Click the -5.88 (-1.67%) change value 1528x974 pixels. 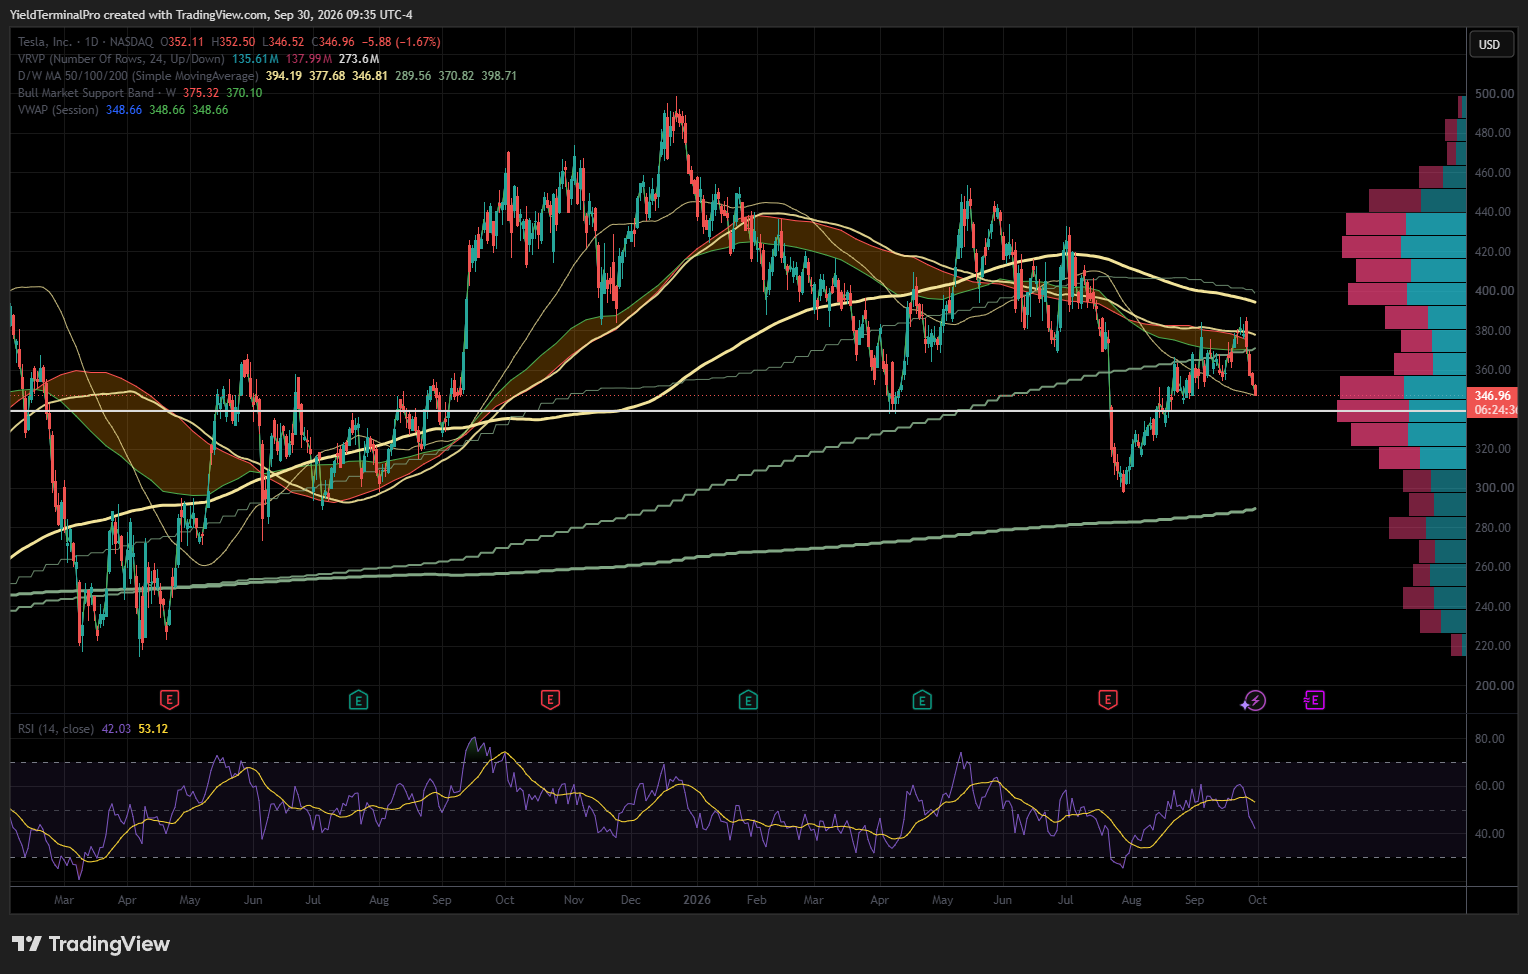pyautogui.click(x=401, y=42)
